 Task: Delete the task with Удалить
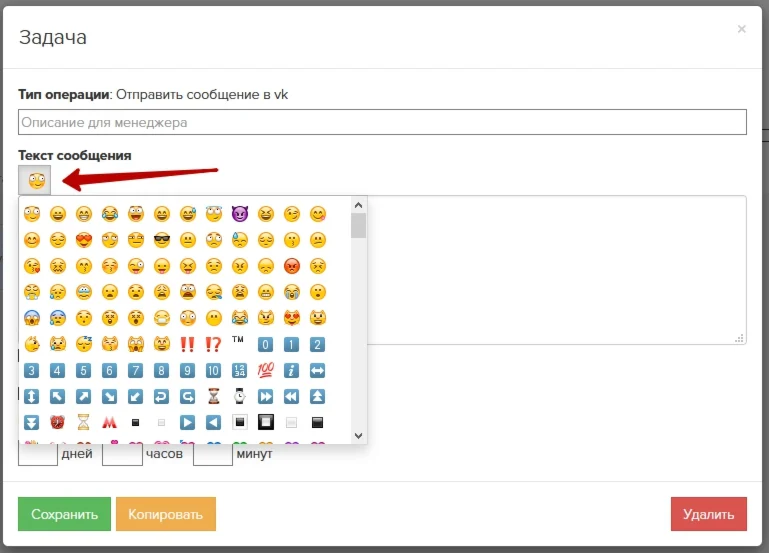pyautogui.click(x=709, y=514)
